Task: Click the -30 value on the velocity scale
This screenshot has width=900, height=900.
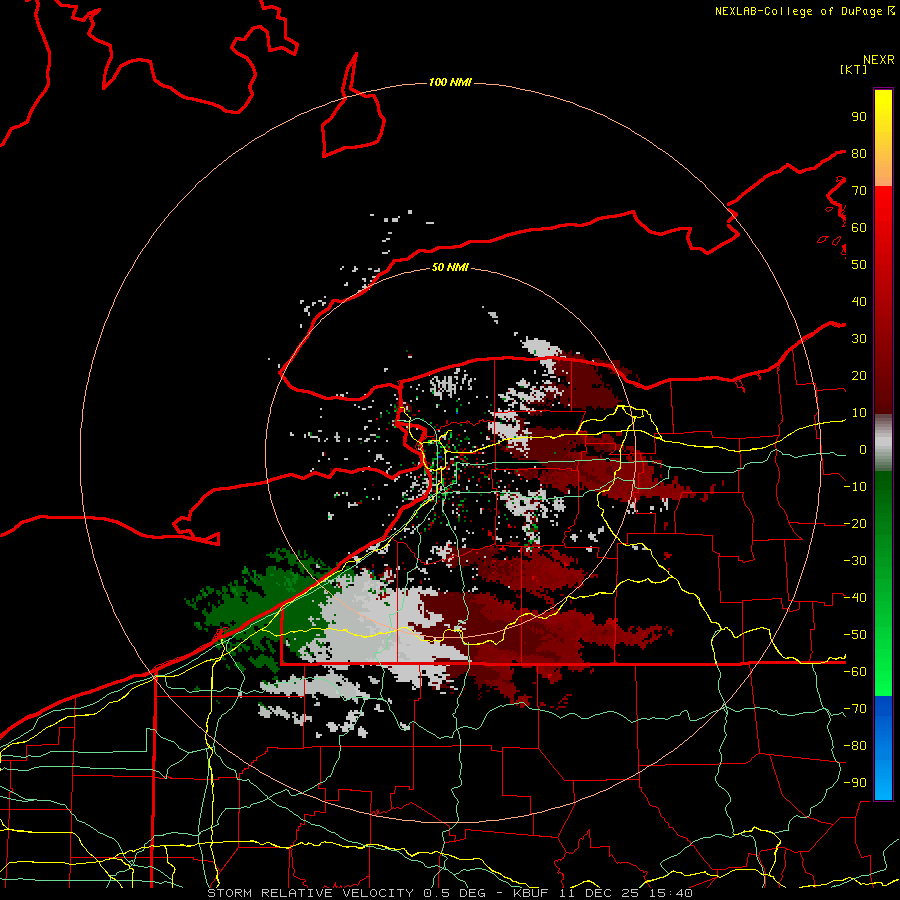Action: 855,561
